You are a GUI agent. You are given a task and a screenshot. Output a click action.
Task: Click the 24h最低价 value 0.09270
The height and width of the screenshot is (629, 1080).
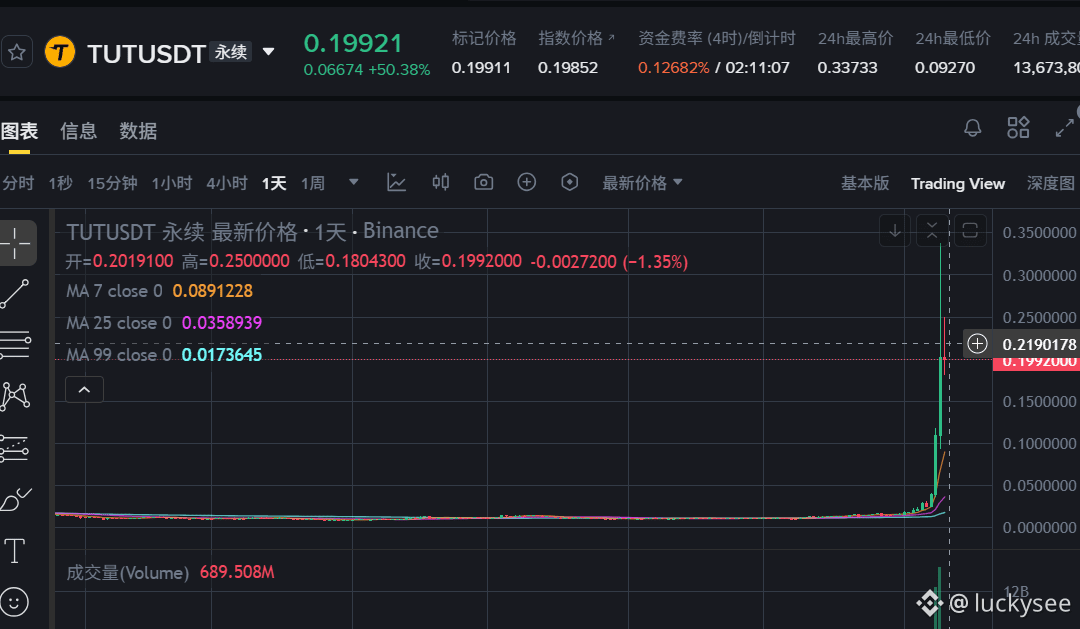pos(944,68)
